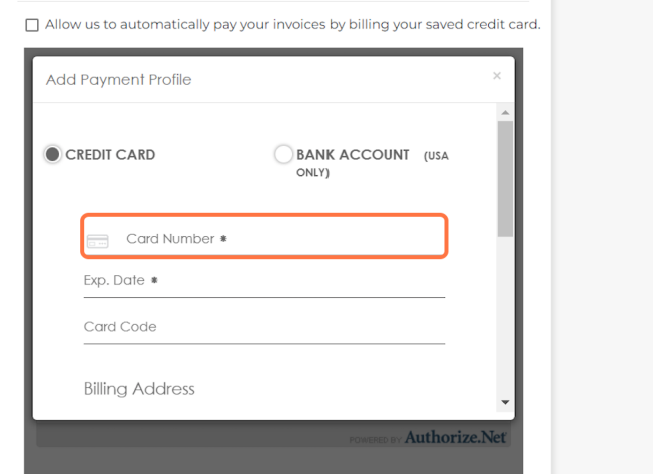The height and width of the screenshot is (474, 654).
Task: Click the 'Allow us to automatically pay' label text
Action: (x=293, y=25)
